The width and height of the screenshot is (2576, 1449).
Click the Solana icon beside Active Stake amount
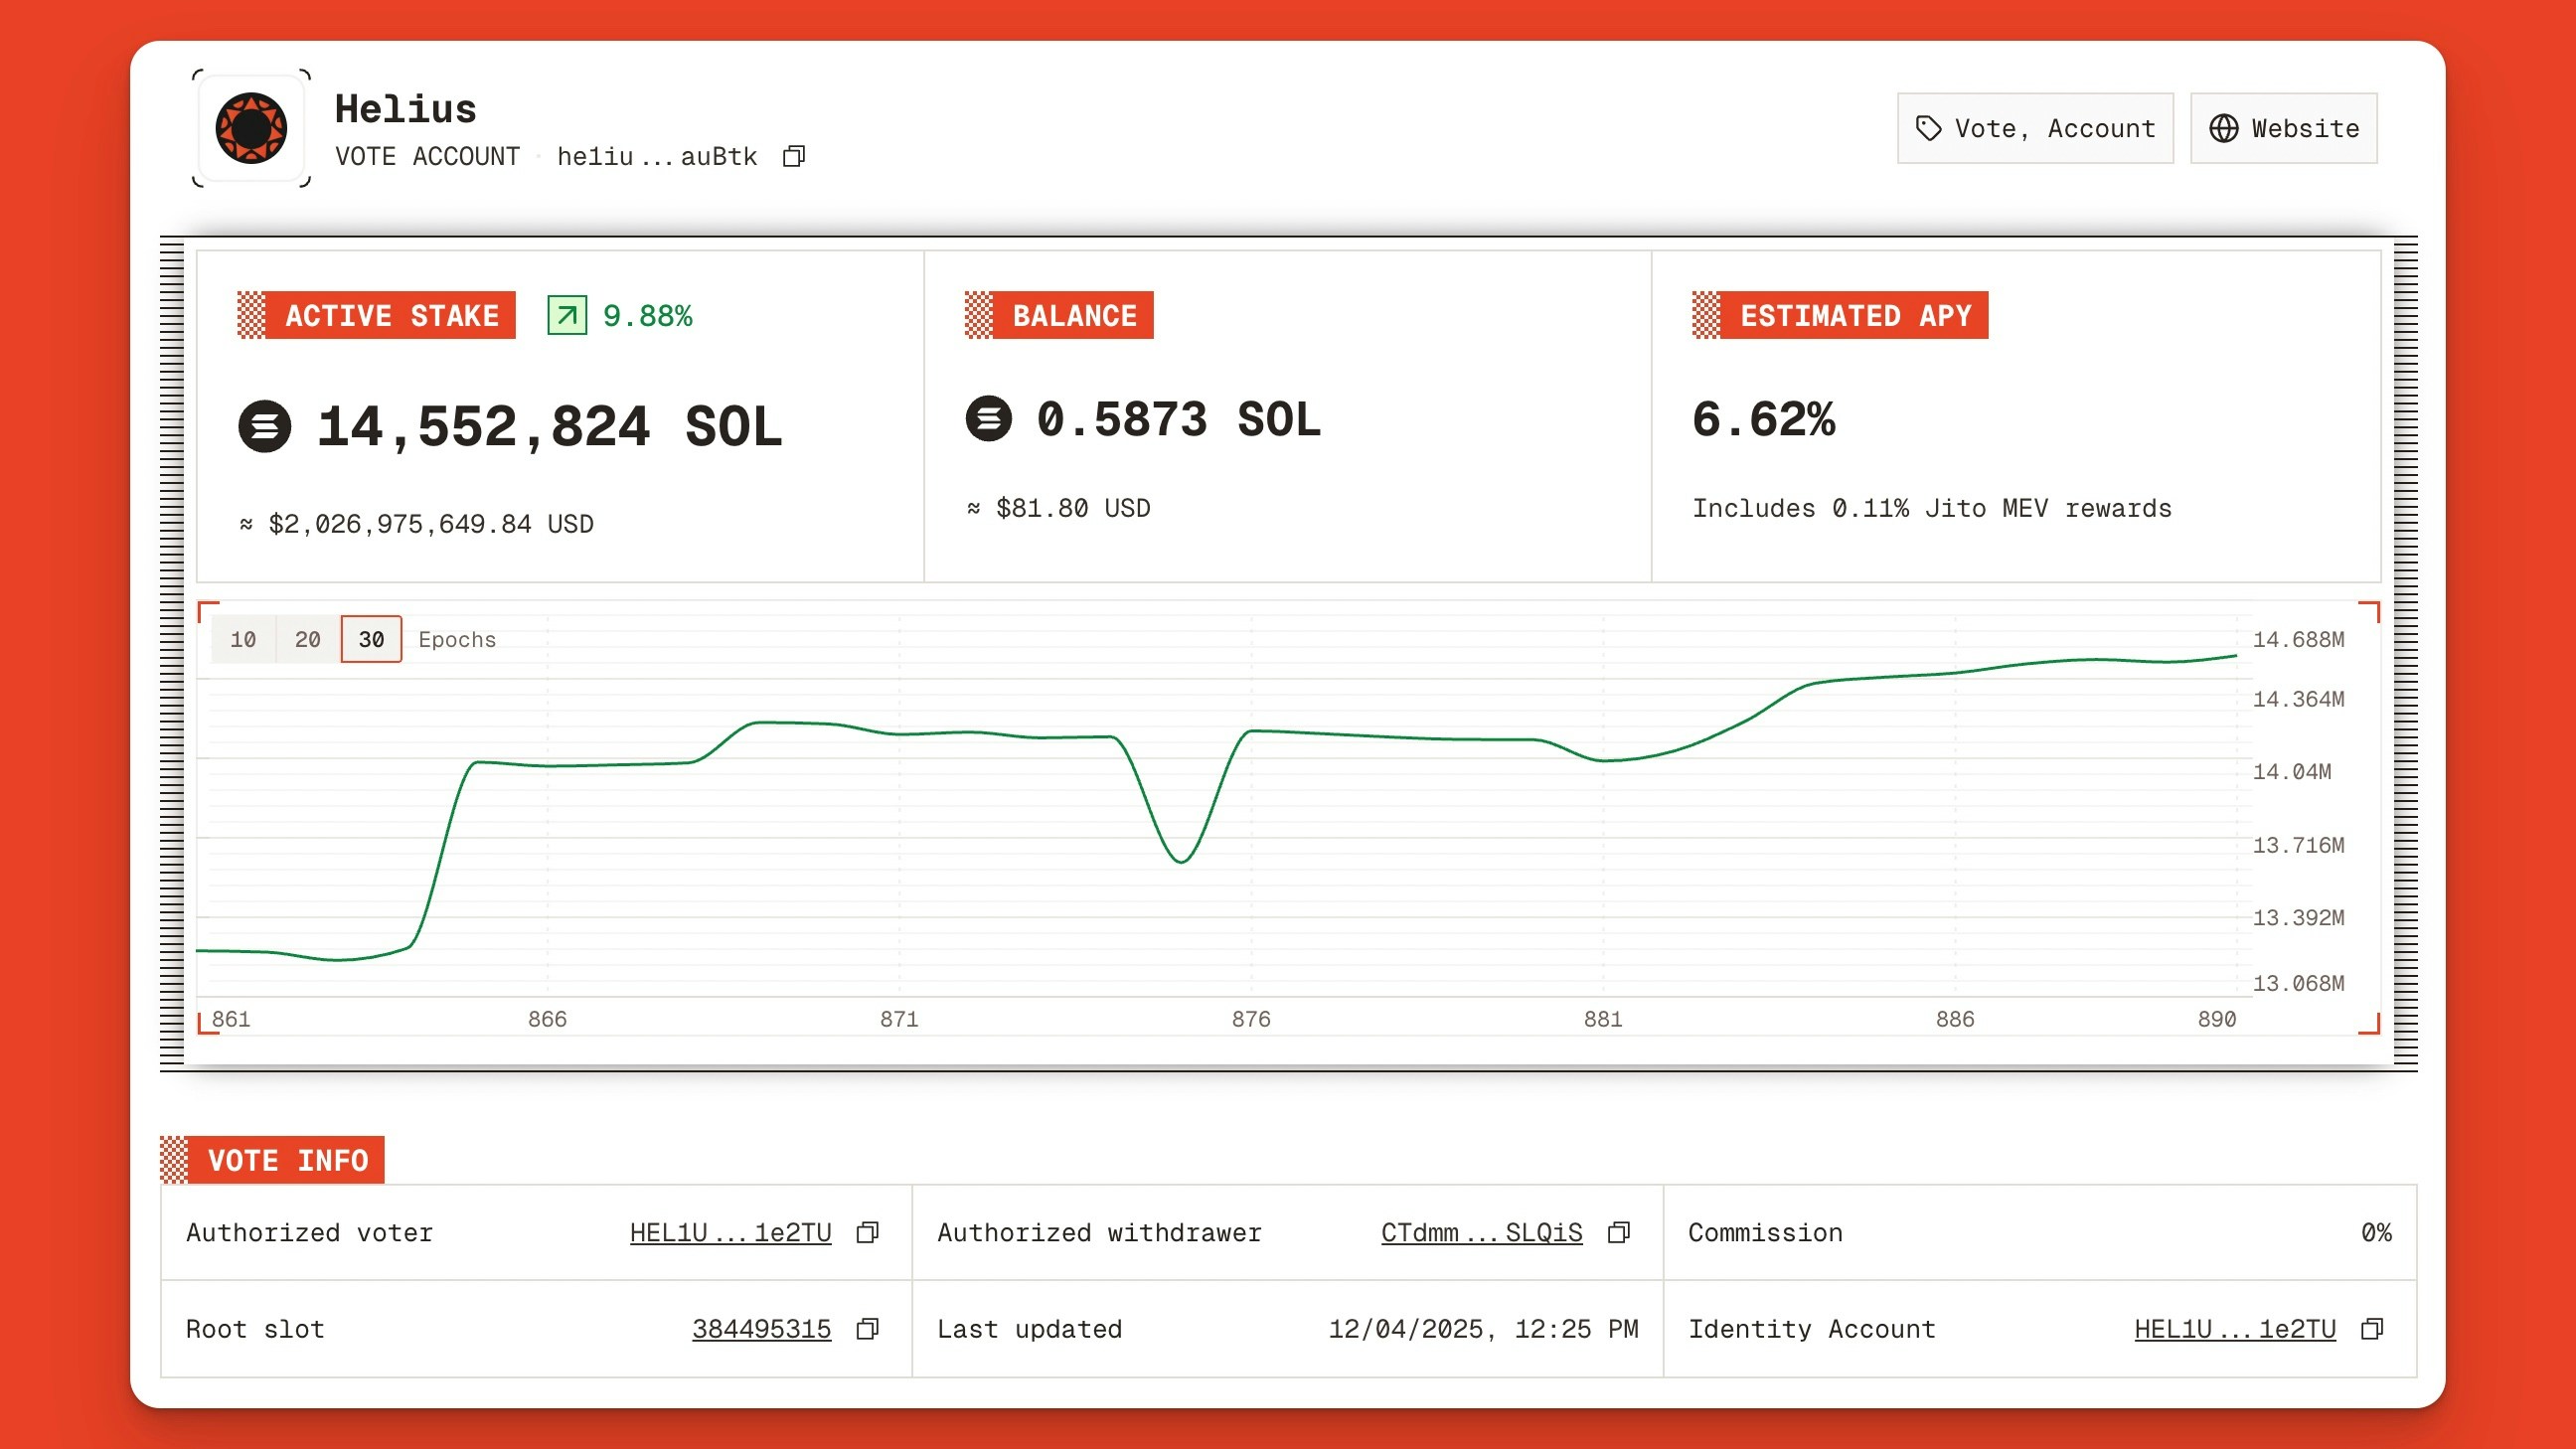tap(264, 428)
